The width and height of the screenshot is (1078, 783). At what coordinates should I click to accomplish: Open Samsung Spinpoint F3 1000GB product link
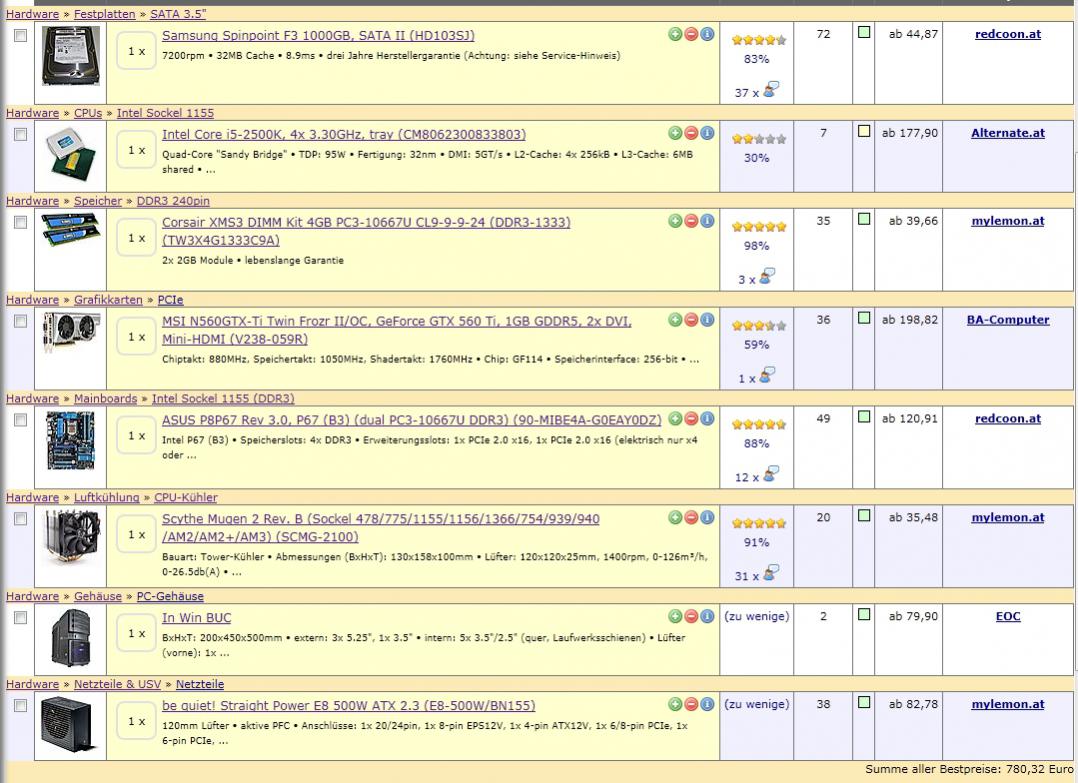point(318,36)
